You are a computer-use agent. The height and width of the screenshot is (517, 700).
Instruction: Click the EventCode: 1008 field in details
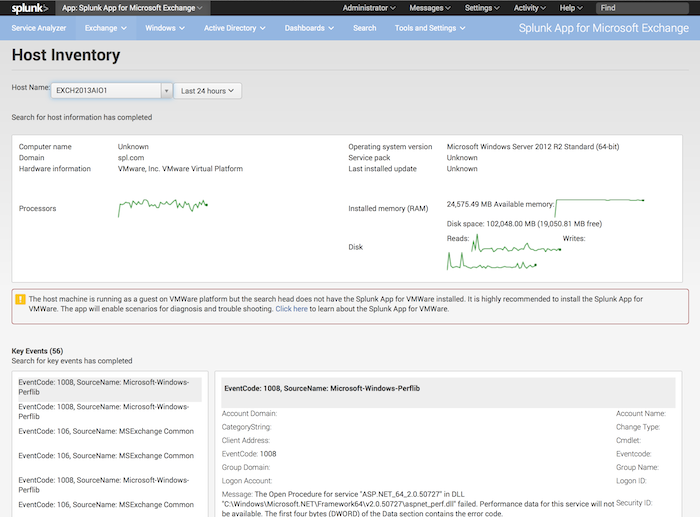(249, 454)
